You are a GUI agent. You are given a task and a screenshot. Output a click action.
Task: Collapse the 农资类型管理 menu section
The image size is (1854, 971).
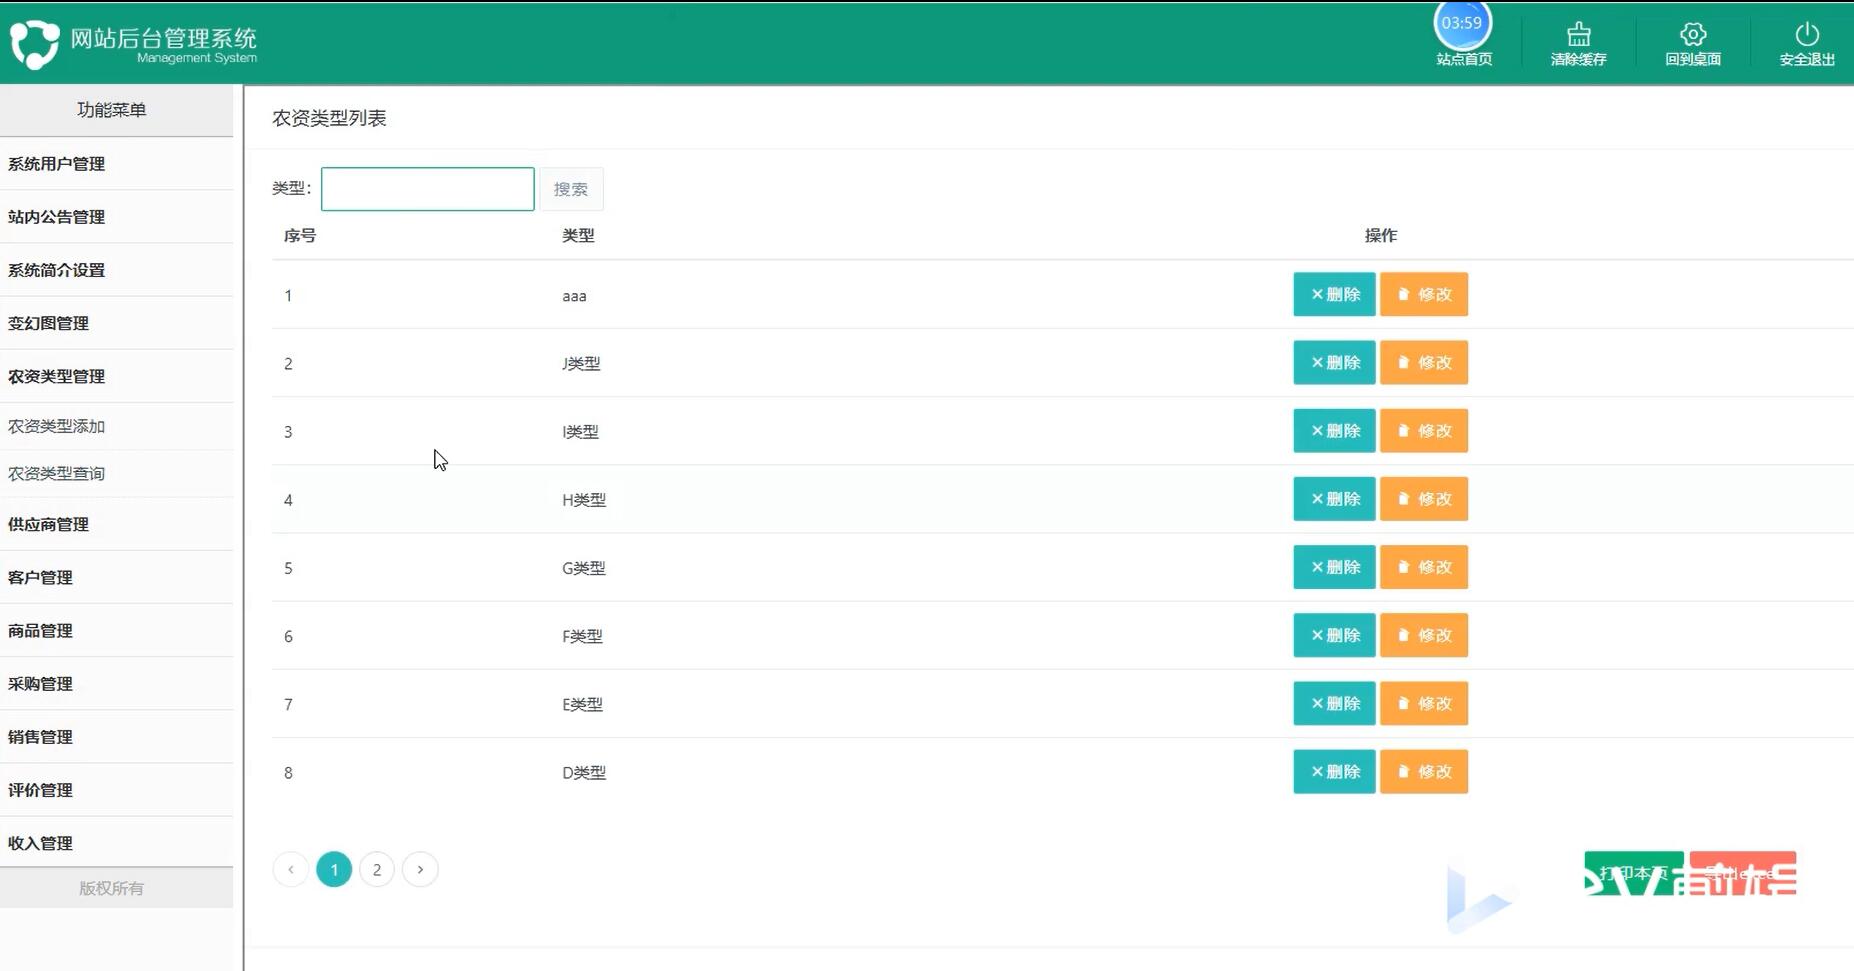(57, 377)
